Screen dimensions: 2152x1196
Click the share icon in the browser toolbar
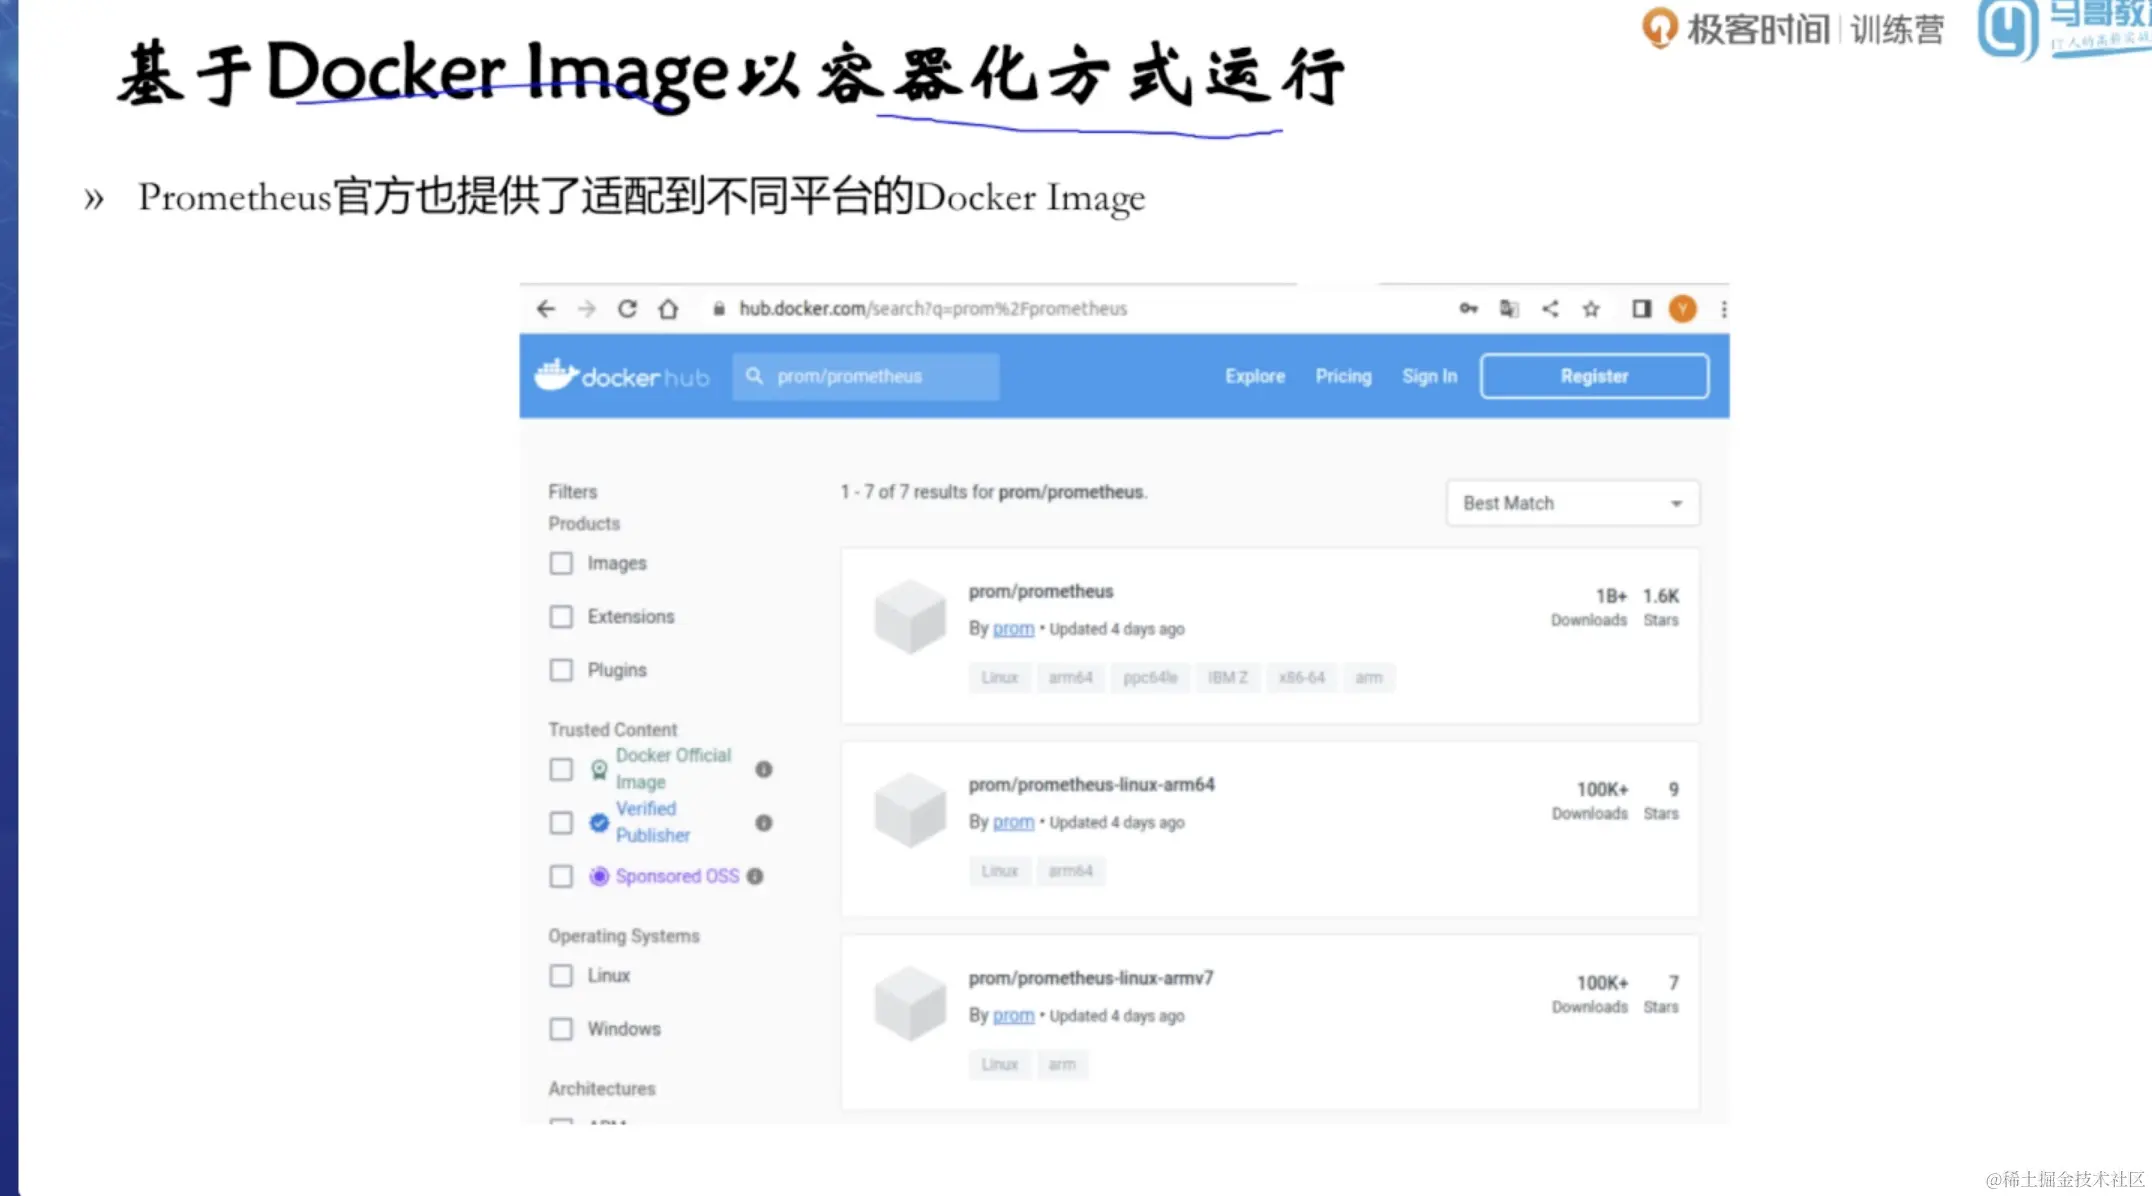[x=1550, y=309]
